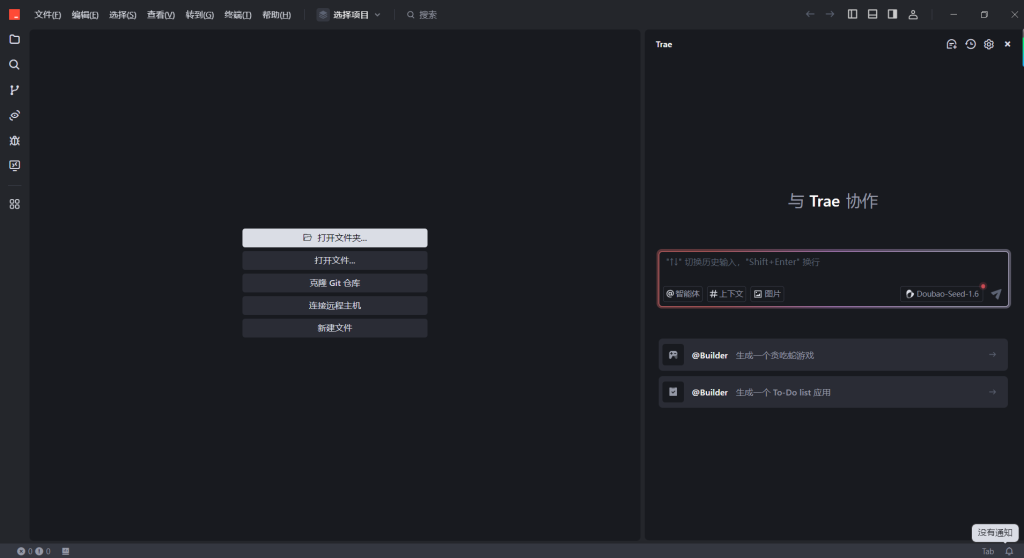
Task: Toggle the left sidebar layout icon
Action: pos(852,14)
